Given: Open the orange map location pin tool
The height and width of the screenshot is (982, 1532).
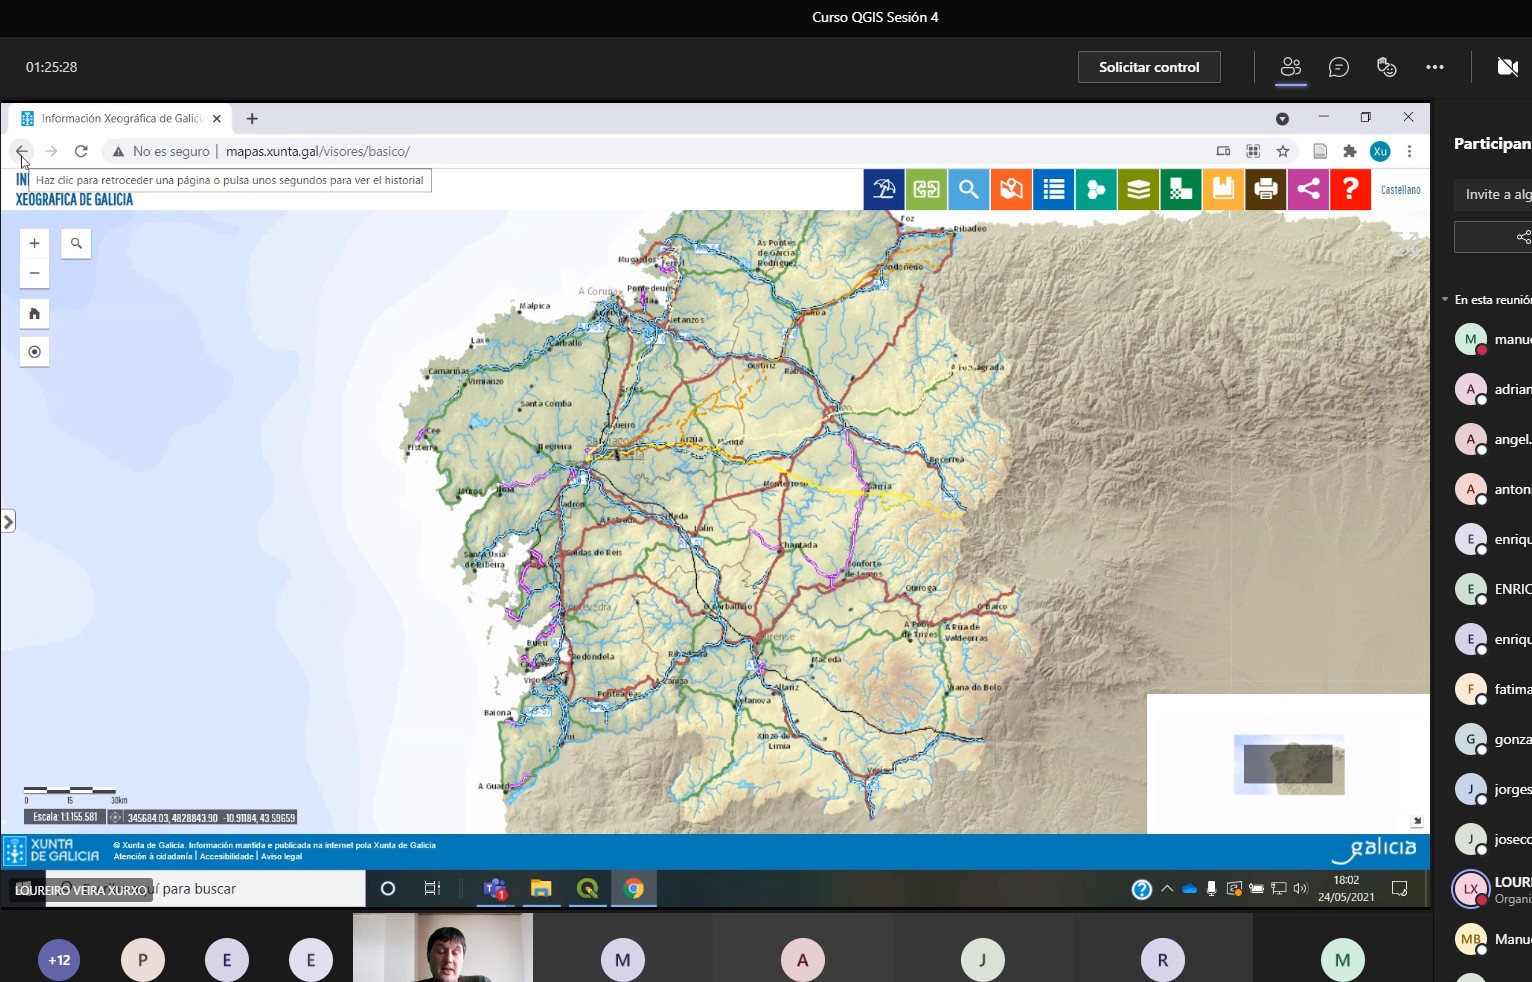Looking at the screenshot, I should pyautogui.click(x=1011, y=189).
